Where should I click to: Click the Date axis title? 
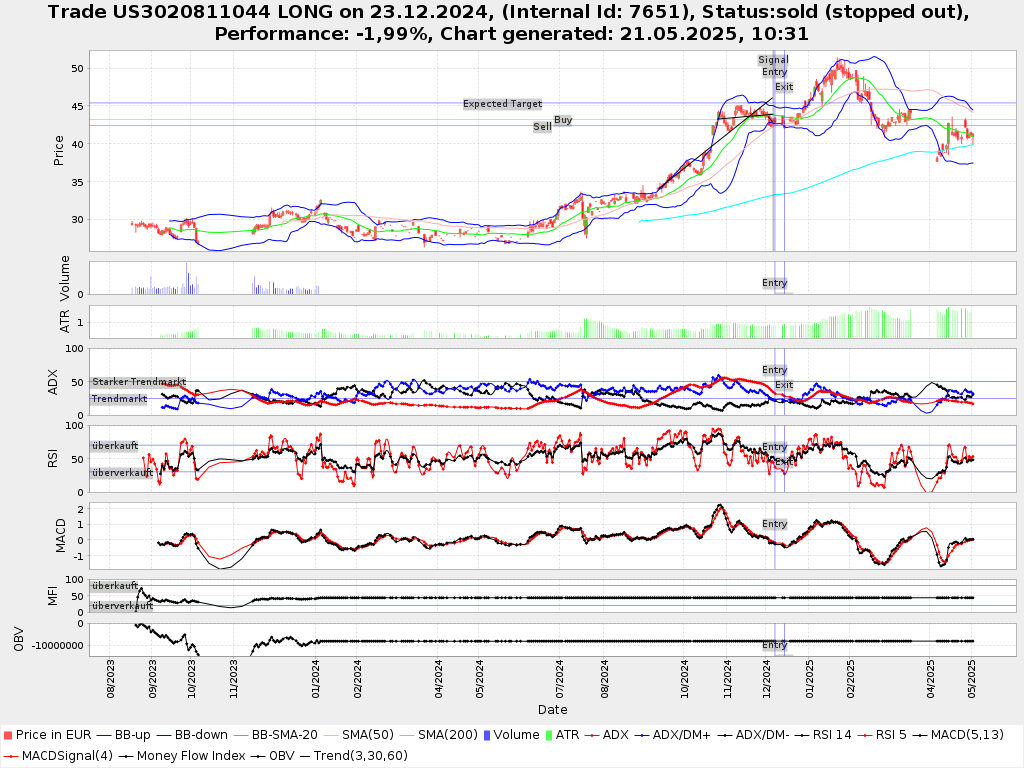tap(552, 710)
